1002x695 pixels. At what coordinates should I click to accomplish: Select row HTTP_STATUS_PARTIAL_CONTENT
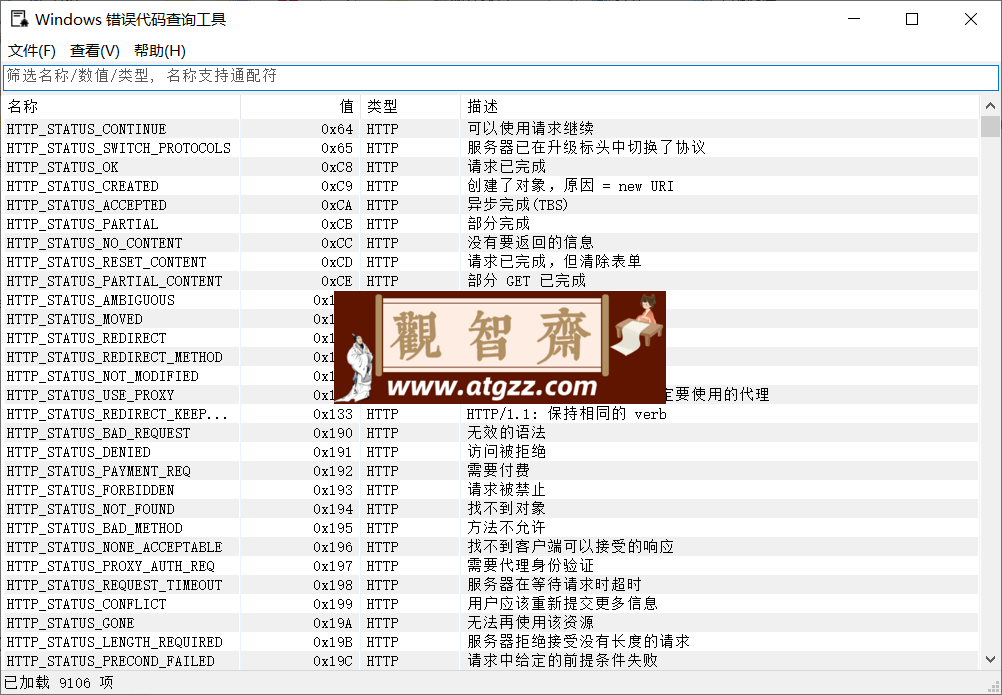click(491, 281)
